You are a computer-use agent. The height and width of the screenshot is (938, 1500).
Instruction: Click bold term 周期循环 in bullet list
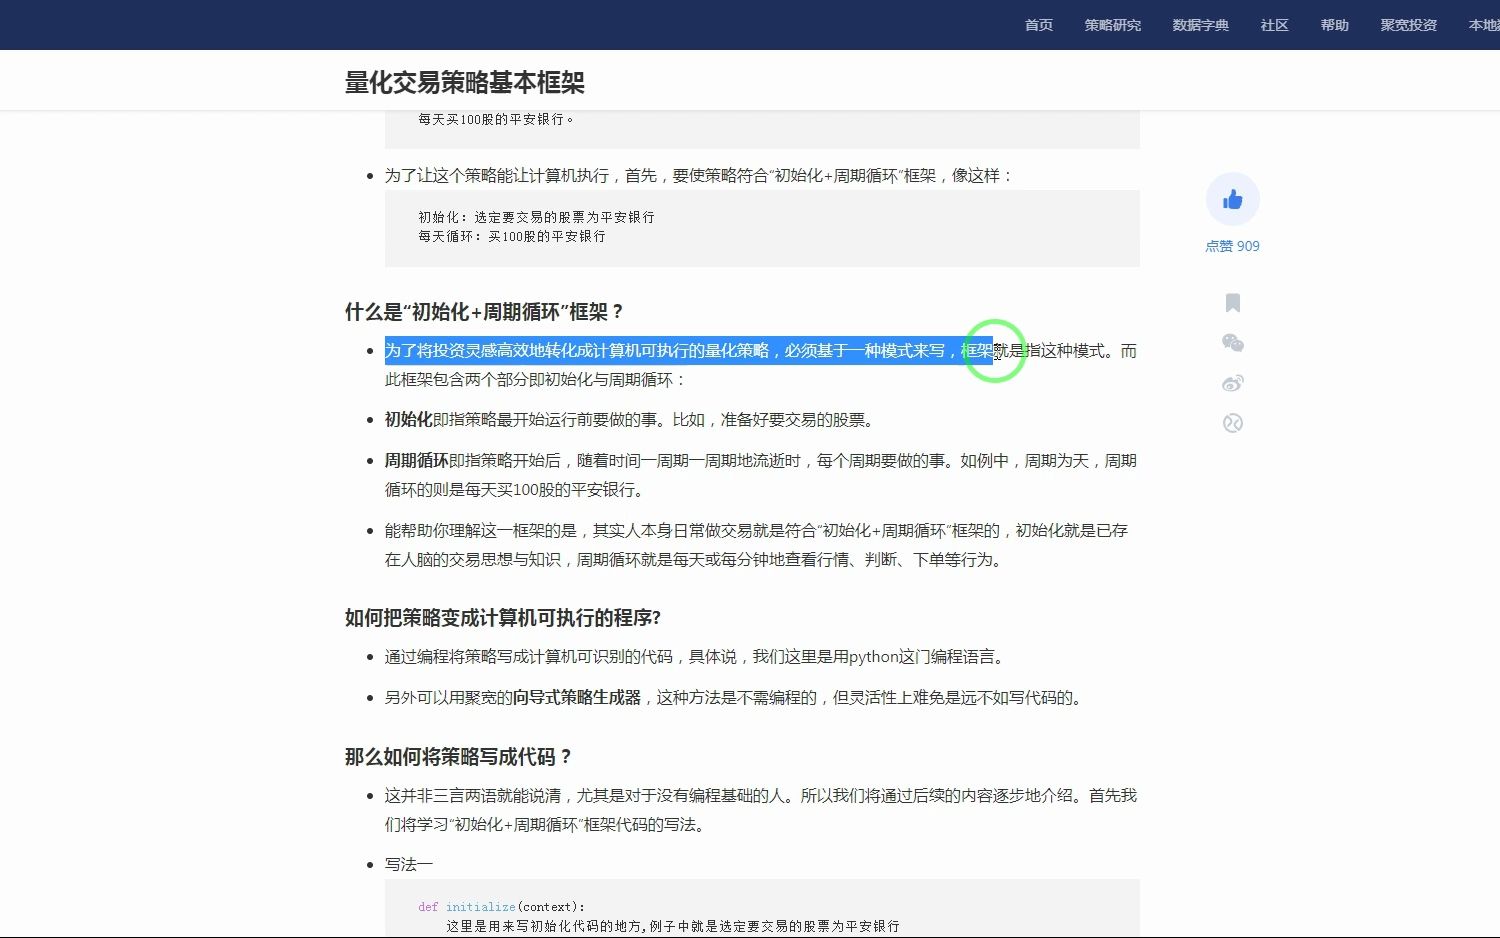tap(417, 461)
